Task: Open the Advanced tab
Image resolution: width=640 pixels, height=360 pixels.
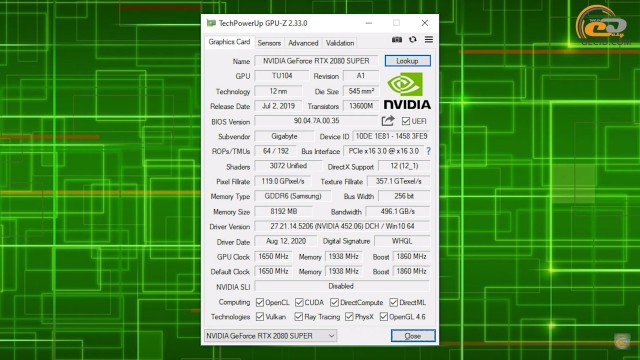Action: pos(303,43)
